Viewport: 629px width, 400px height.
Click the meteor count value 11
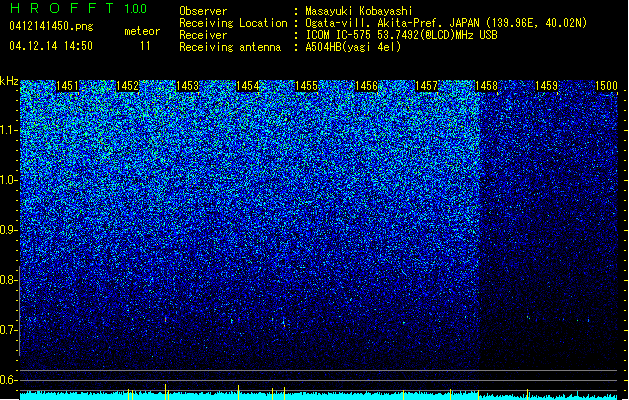click(x=145, y=46)
